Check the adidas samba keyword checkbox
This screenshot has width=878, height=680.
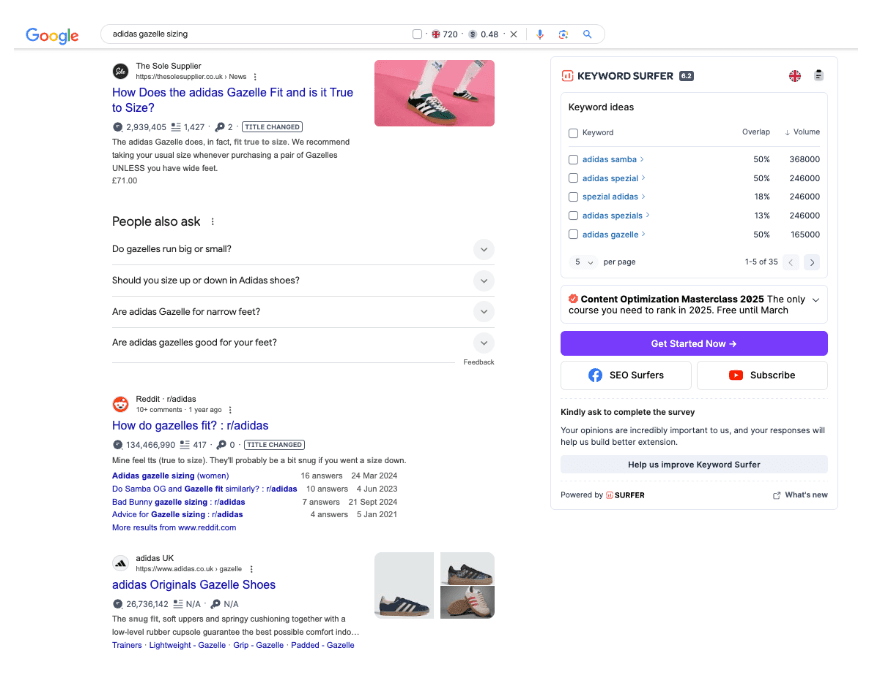573,158
